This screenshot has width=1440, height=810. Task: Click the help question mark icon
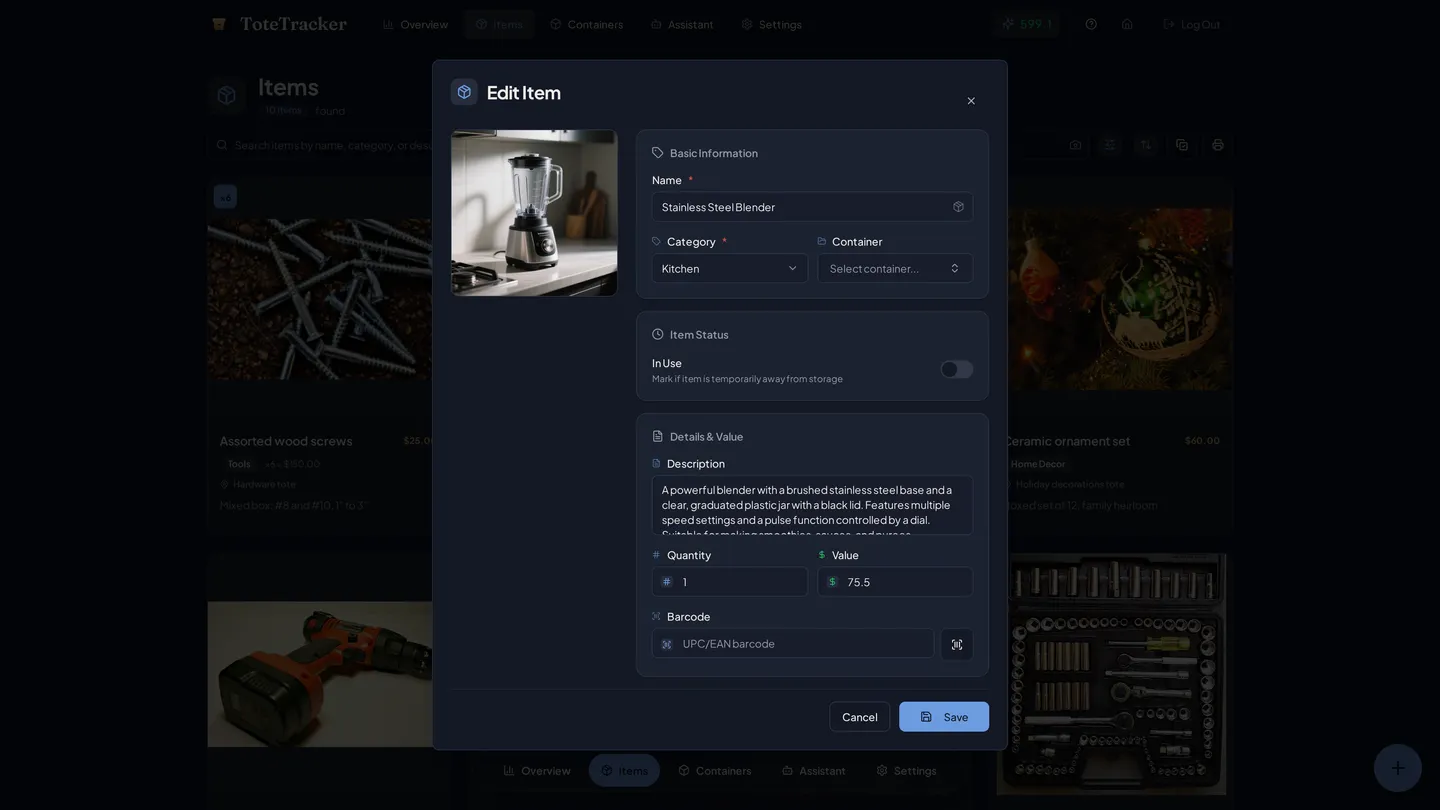pos(1091,24)
